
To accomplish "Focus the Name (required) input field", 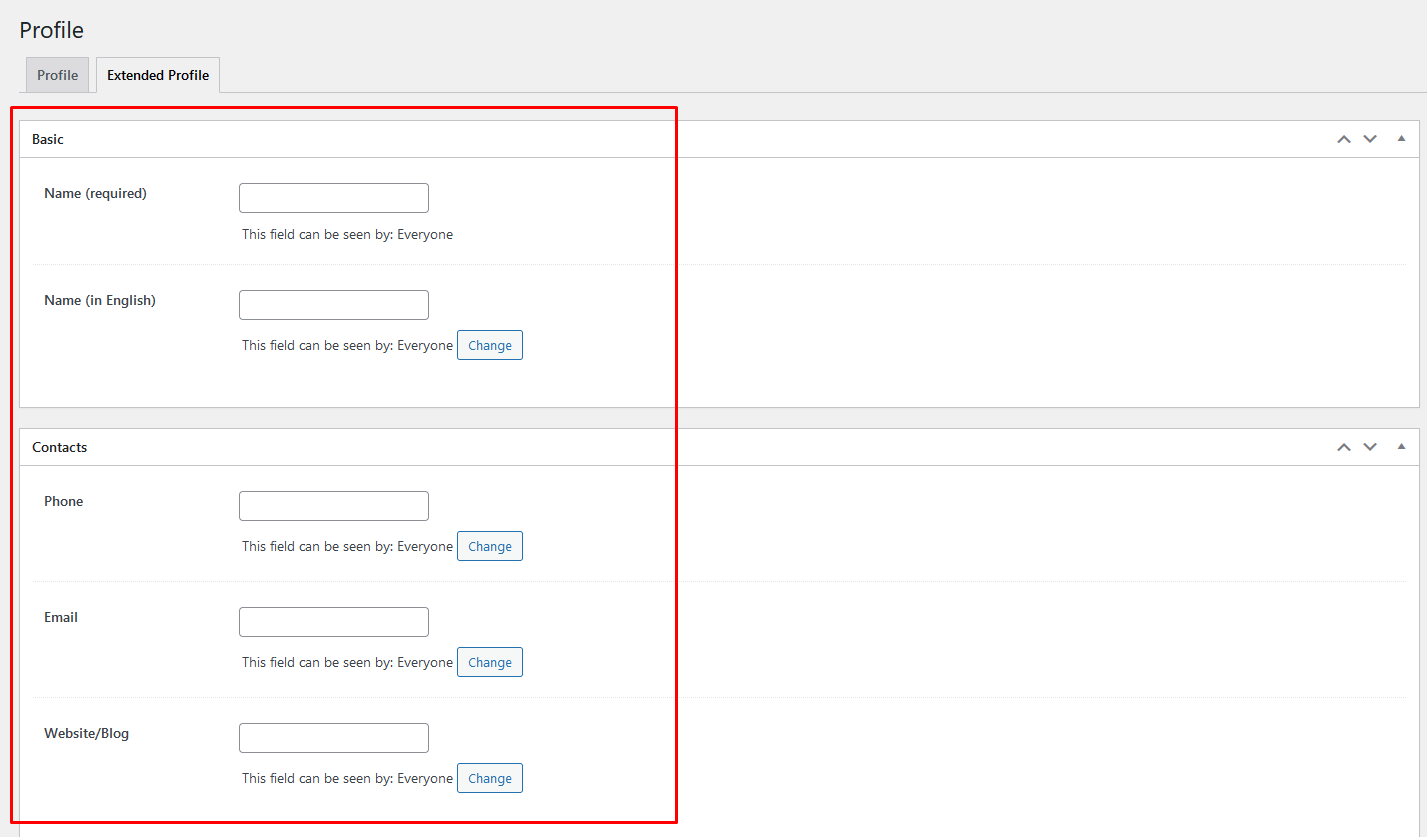I will (x=334, y=198).
